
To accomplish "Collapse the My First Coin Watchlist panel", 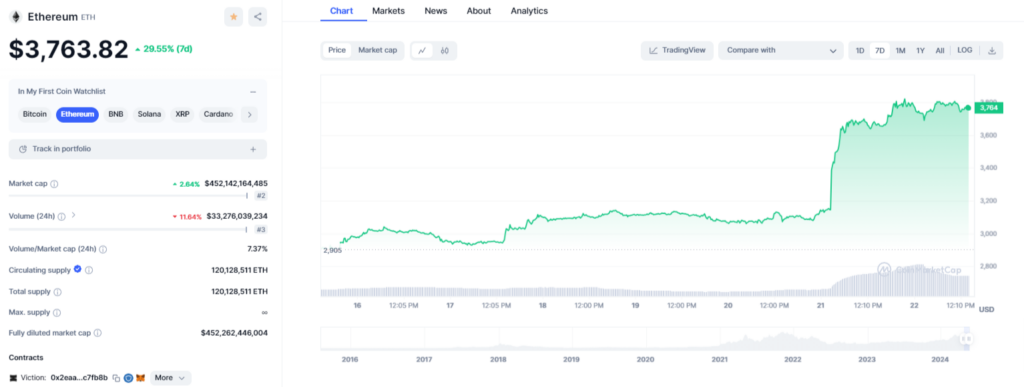I will pos(253,92).
